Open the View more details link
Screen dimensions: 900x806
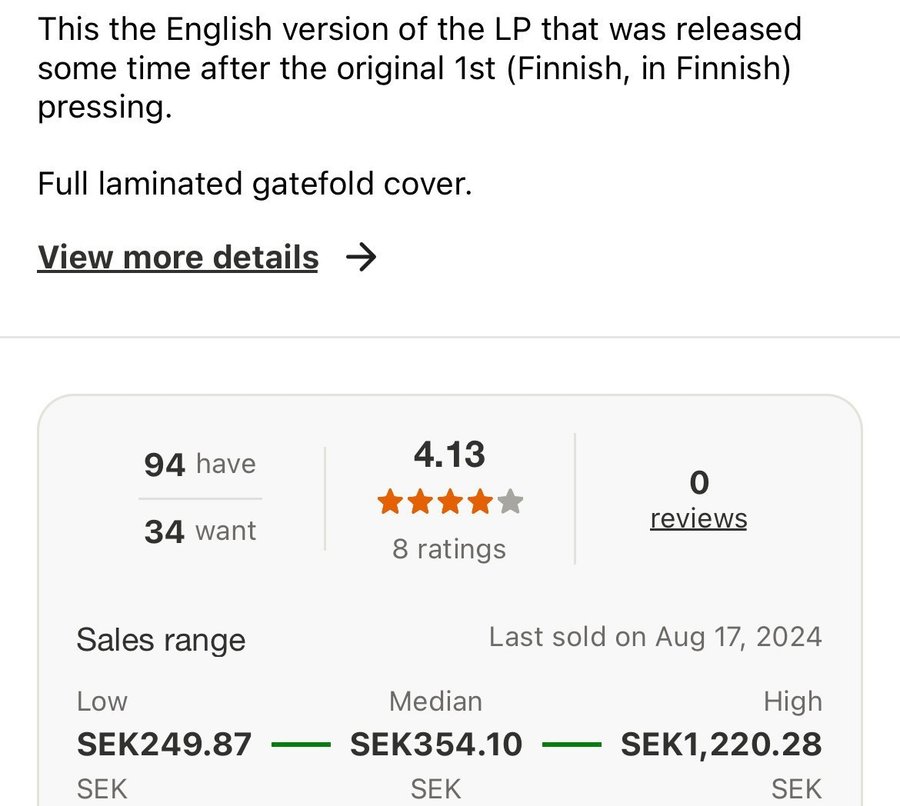point(178,258)
